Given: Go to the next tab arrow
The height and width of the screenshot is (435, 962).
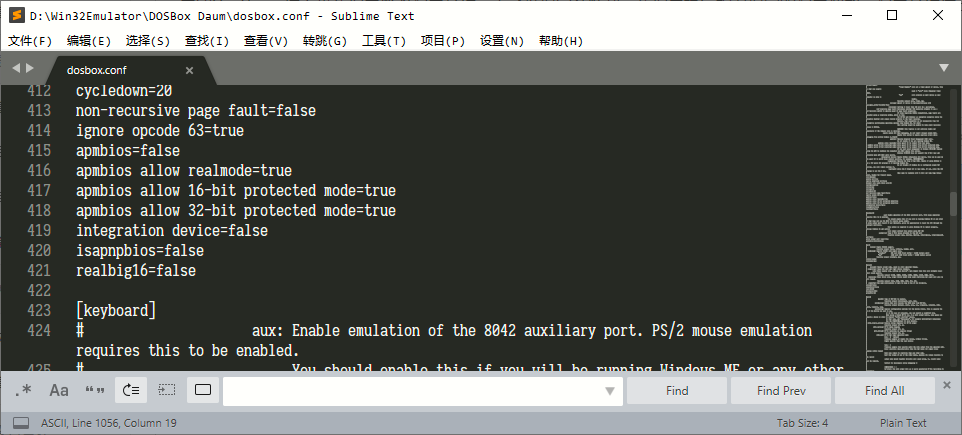Looking at the screenshot, I should pos(29,67).
